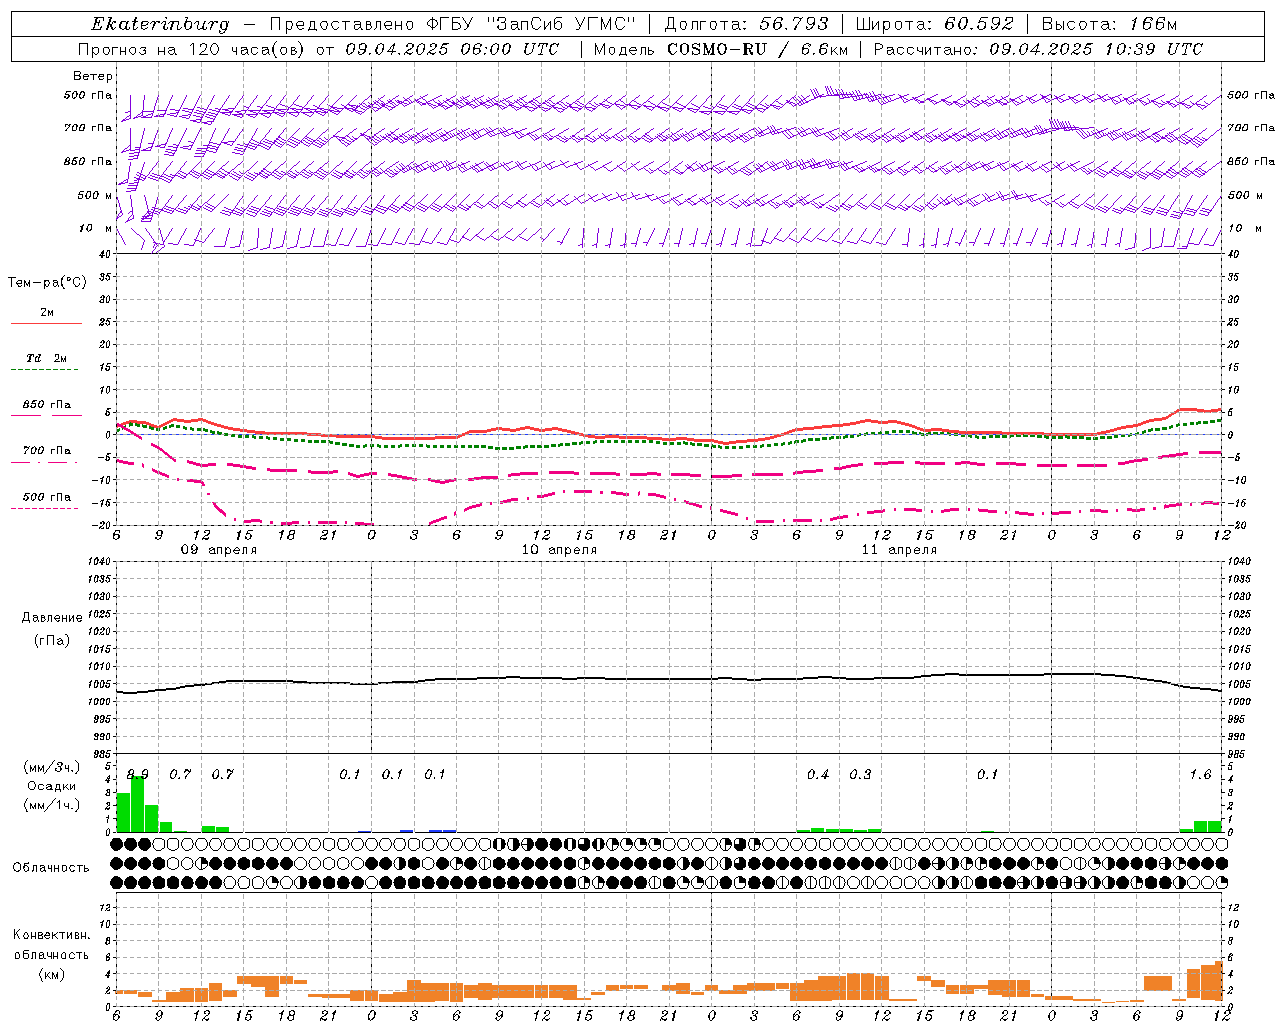Screen dimensions: 1280x1024
Task: Click the (мм/1ч.) hourly precipitation unit label
Action: pyautogui.click(x=51, y=805)
